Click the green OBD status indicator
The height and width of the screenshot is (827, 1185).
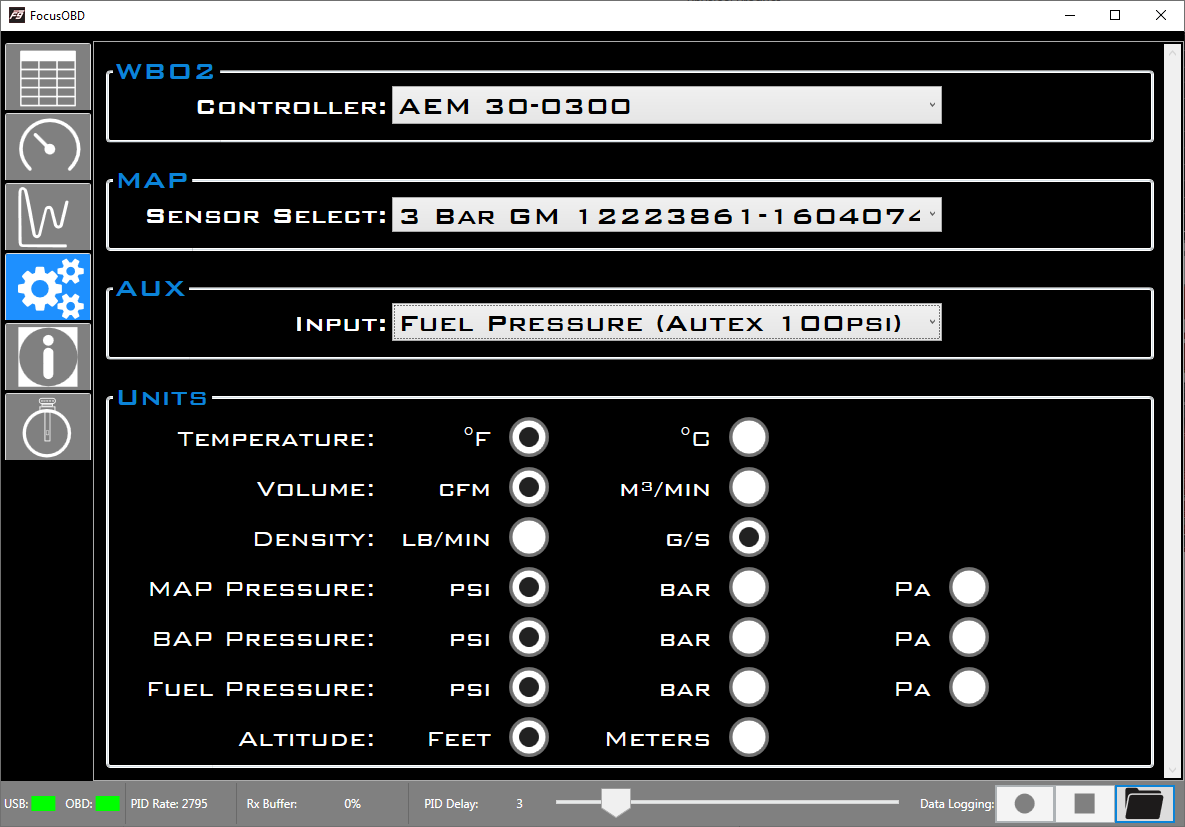pos(107,804)
